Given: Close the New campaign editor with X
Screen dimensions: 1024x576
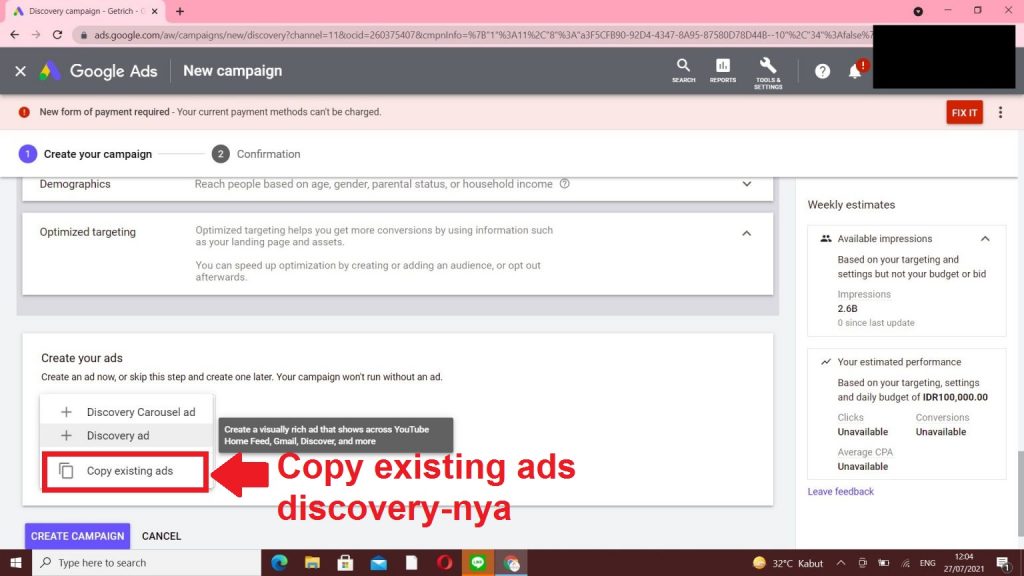Looking at the screenshot, I should tap(20, 71).
